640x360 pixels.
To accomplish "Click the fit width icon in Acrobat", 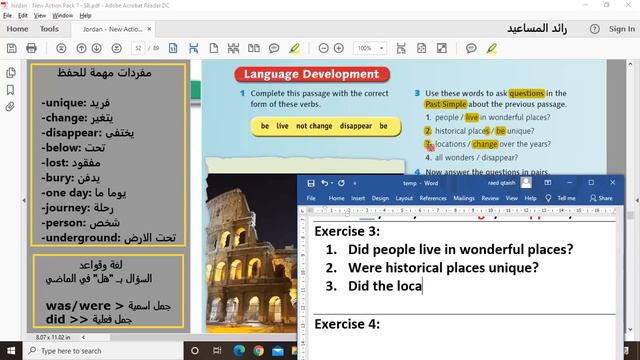I will 193,48.
